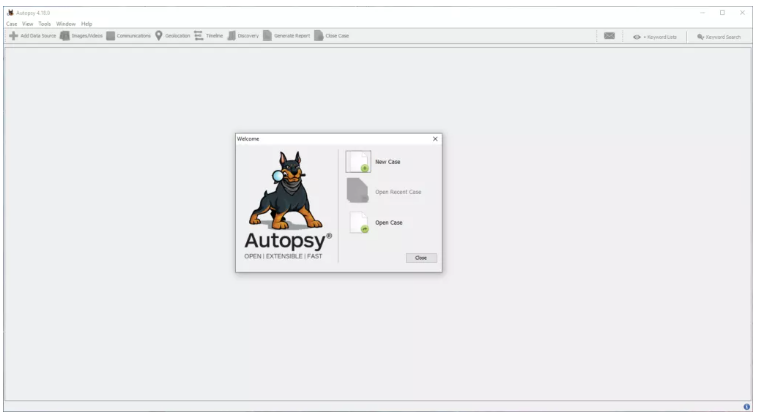The height and width of the screenshot is (416, 757).
Task: Click the Close button in Welcome dialog
Action: [x=421, y=258]
